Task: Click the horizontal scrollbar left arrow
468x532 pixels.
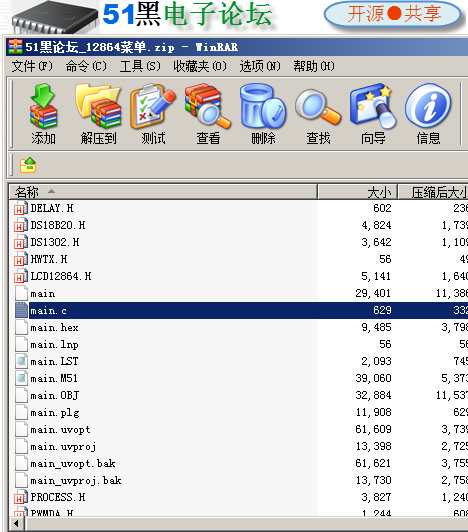Action: [16, 524]
